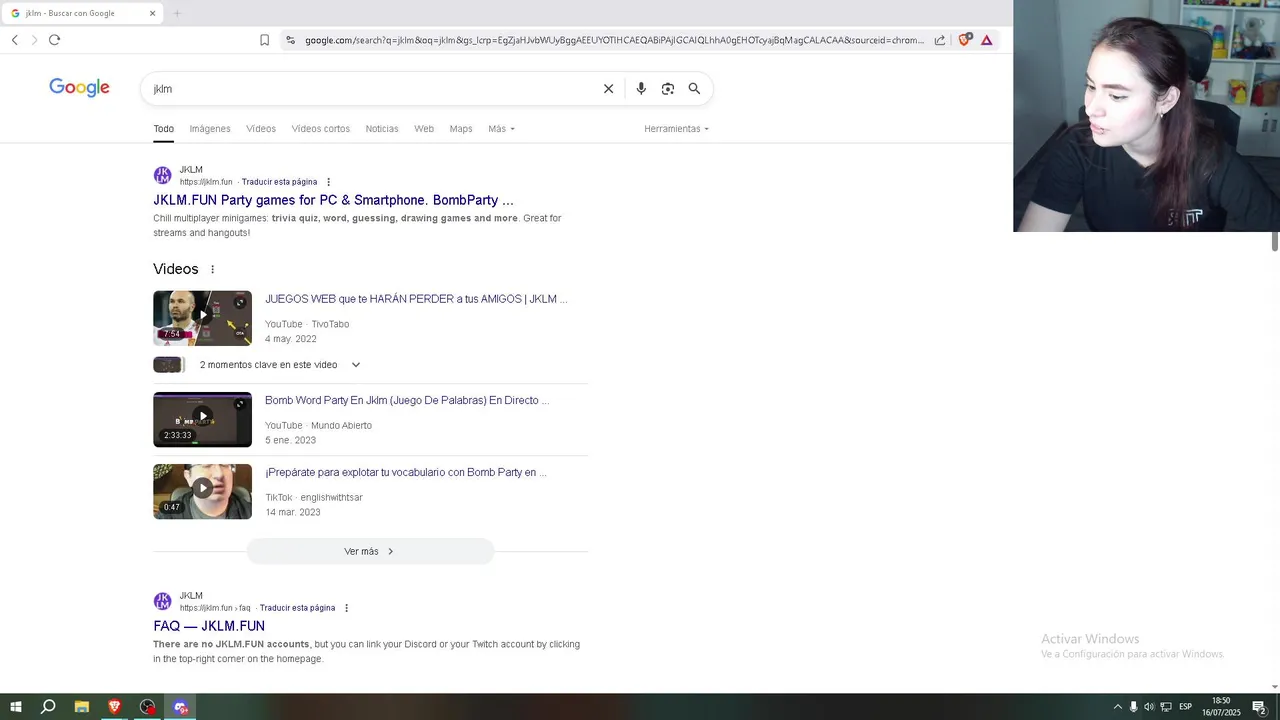The height and width of the screenshot is (720, 1280).
Task: Switch to the Web tab
Action: 424,129
